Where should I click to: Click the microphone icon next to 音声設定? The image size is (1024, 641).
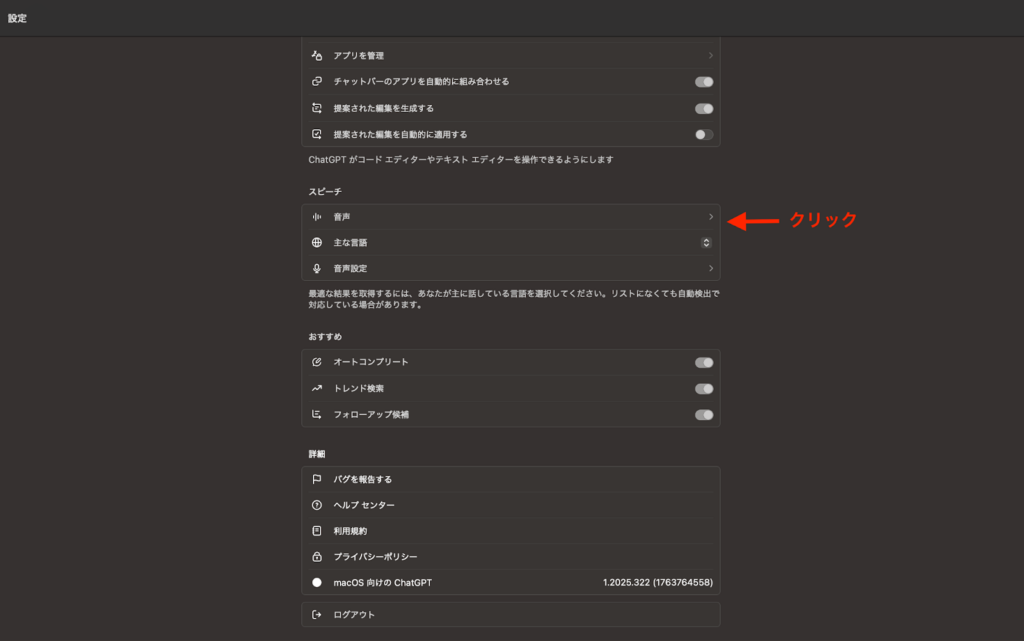click(315, 268)
